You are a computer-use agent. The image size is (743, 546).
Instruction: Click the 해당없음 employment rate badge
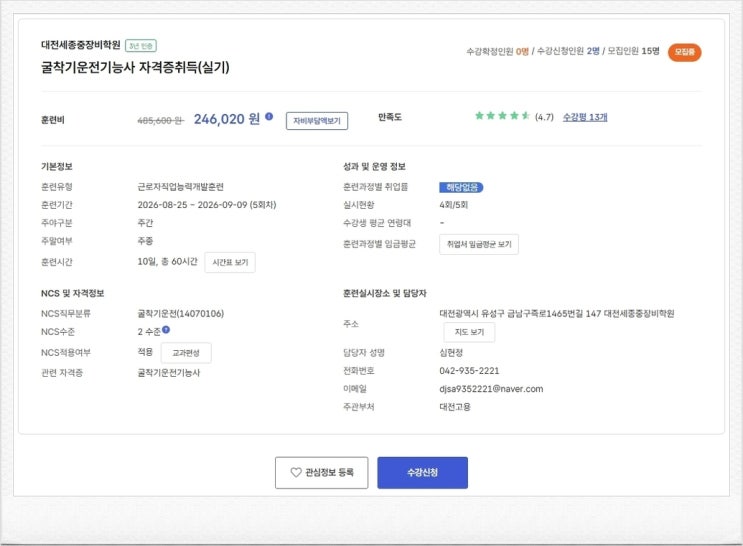(x=461, y=187)
